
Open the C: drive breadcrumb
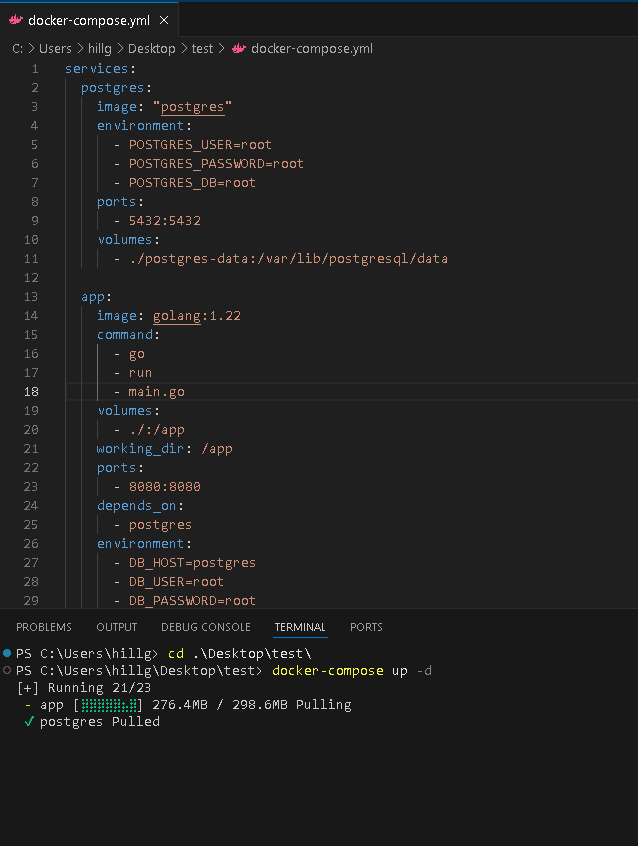point(18,49)
